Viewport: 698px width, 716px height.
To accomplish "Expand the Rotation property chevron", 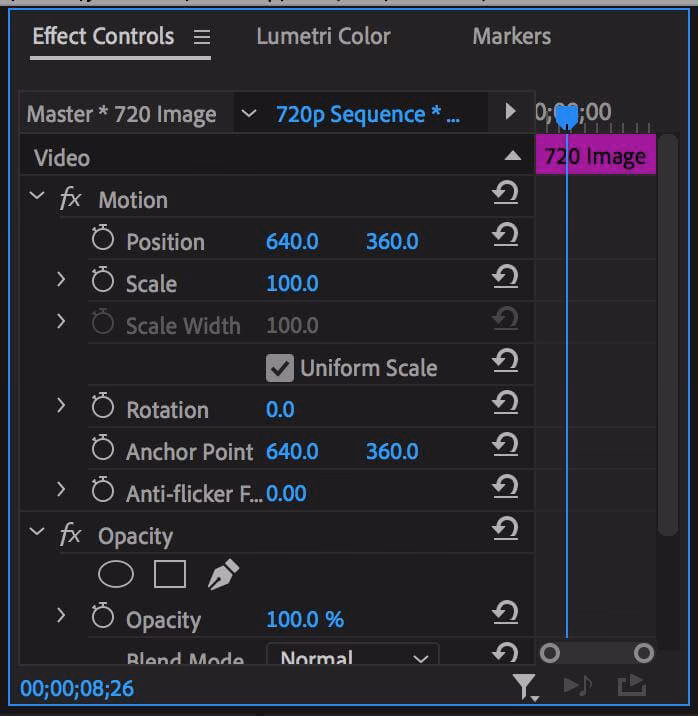I will [x=61, y=407].
